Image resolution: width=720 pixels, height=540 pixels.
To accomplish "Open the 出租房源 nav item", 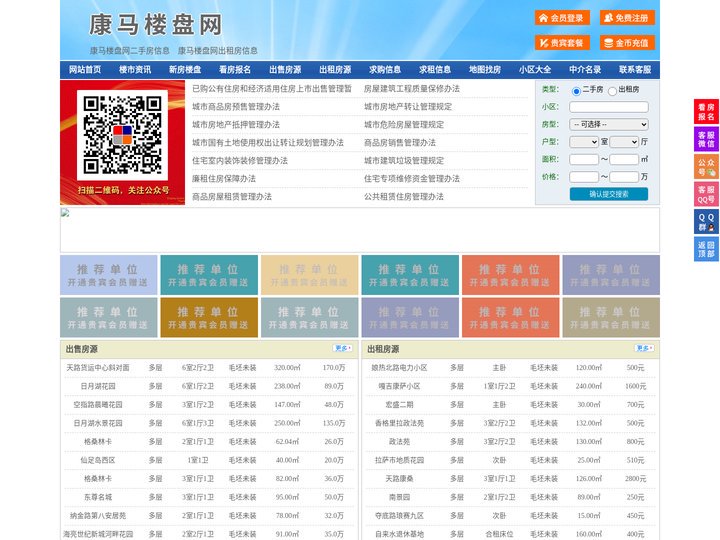I will click(x=335, y=70).
